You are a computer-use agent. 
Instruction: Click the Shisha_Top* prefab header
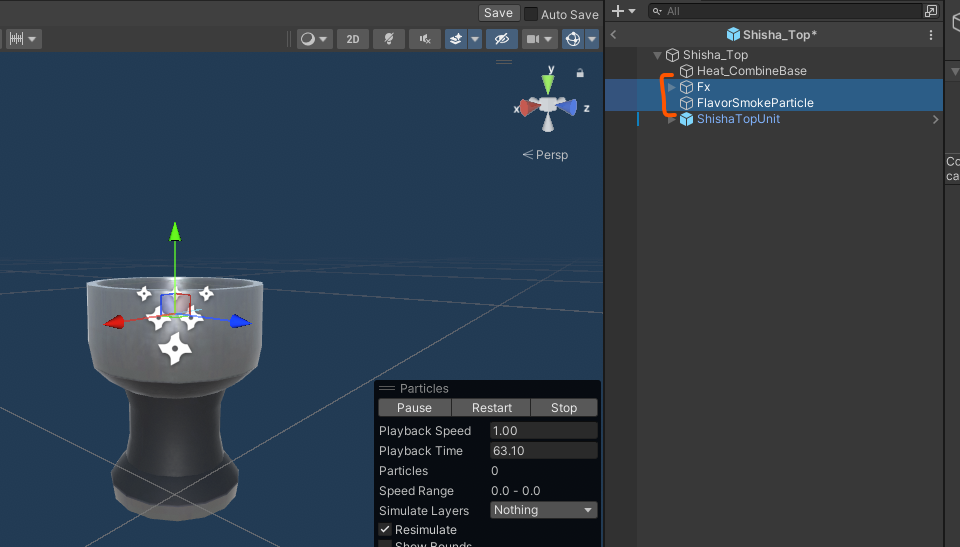pyautogui.click(x=771, y=35)
